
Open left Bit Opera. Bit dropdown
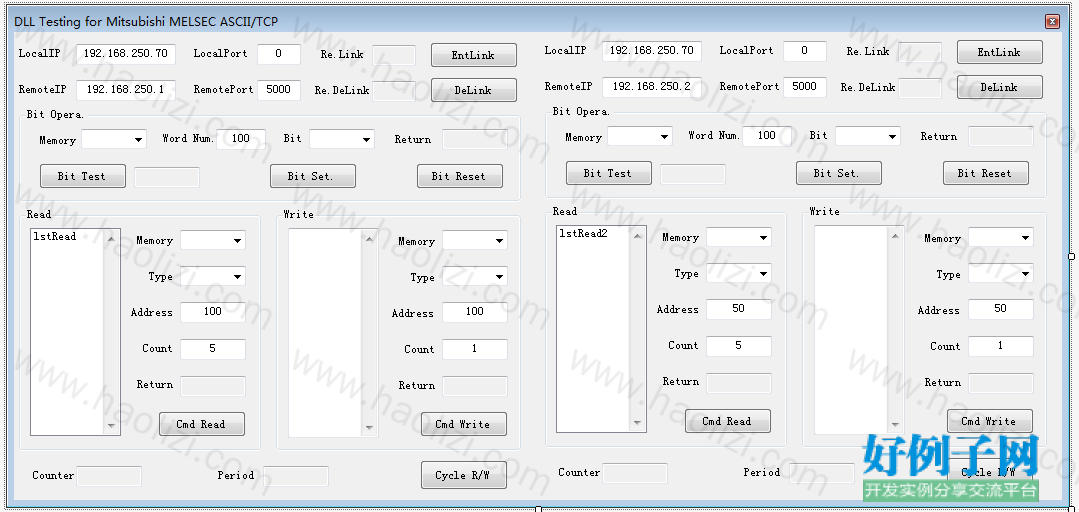[x=341, y=140]
